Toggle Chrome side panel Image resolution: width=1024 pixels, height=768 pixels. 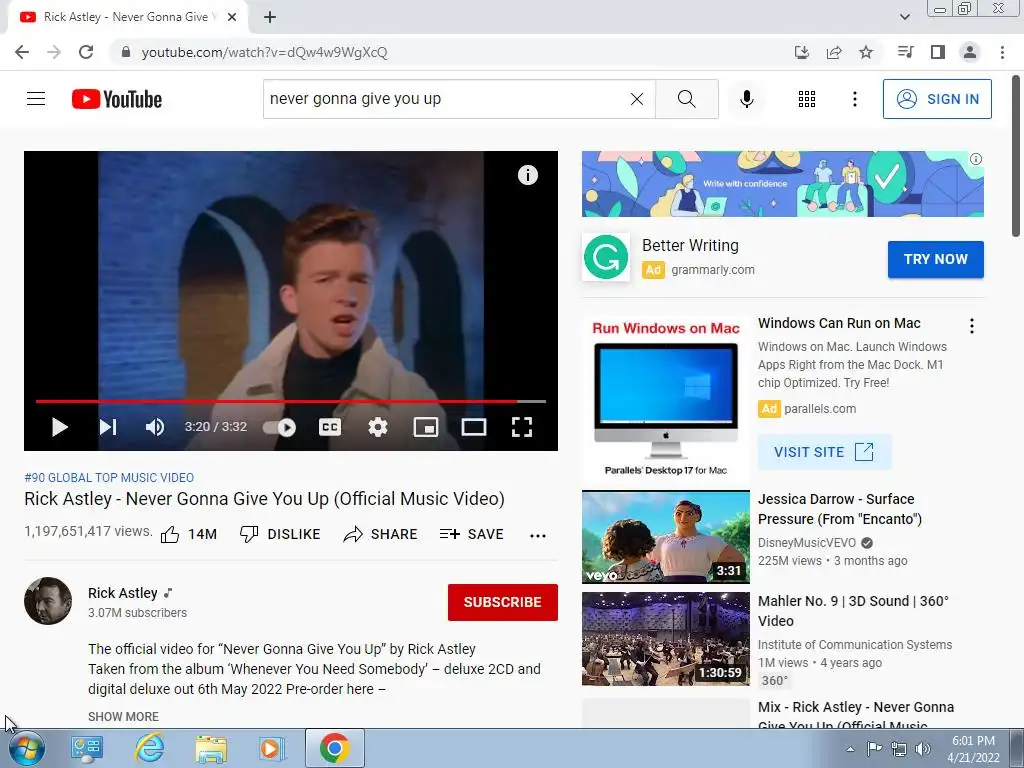point(938,52)
